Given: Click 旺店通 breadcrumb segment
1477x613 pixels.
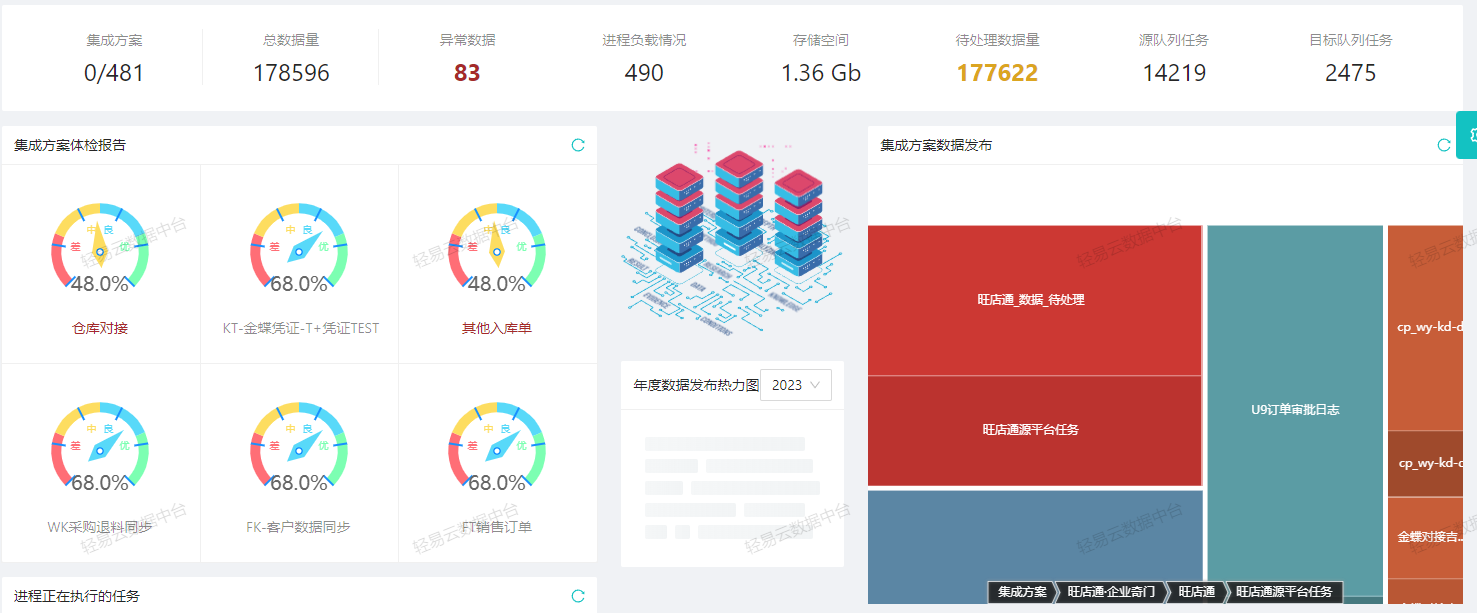Looking at the screenshot, I should [x=1196, y=592].
